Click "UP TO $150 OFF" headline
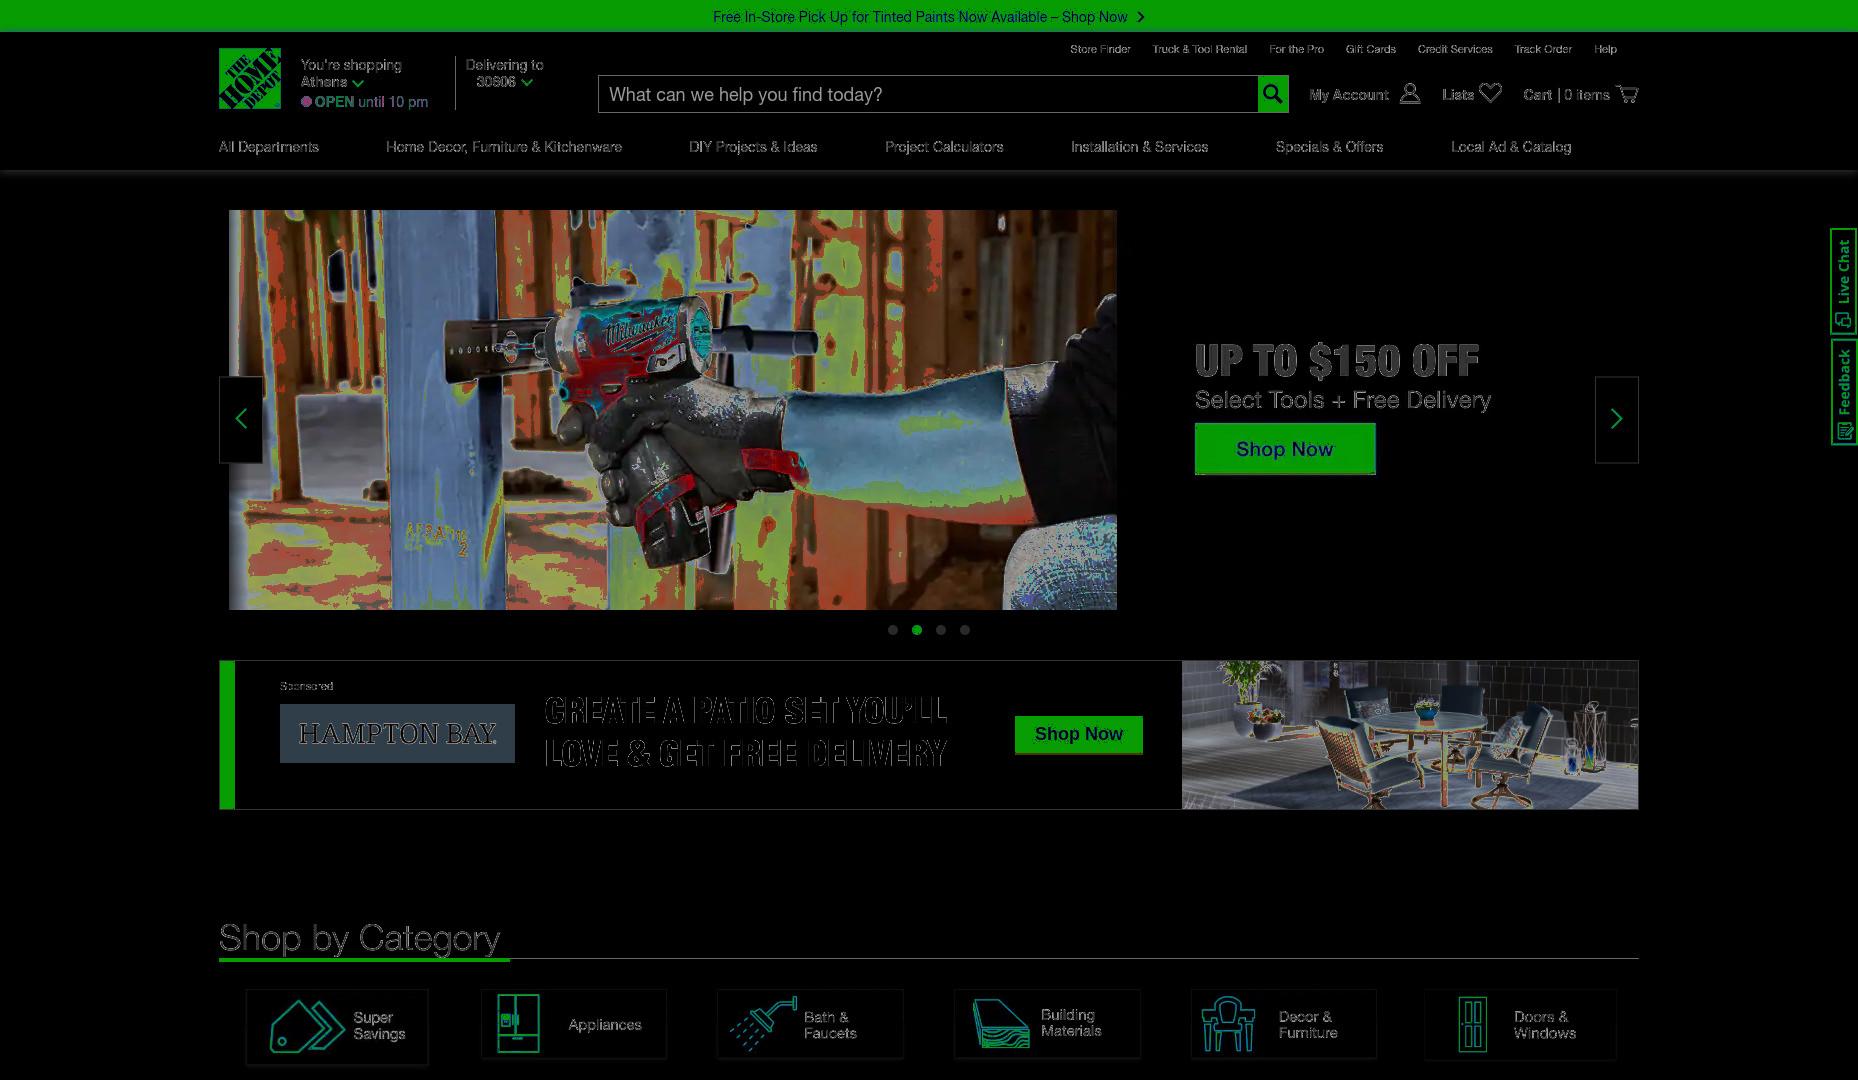Screen dimensions: 1858x1080 [1337, 361]
